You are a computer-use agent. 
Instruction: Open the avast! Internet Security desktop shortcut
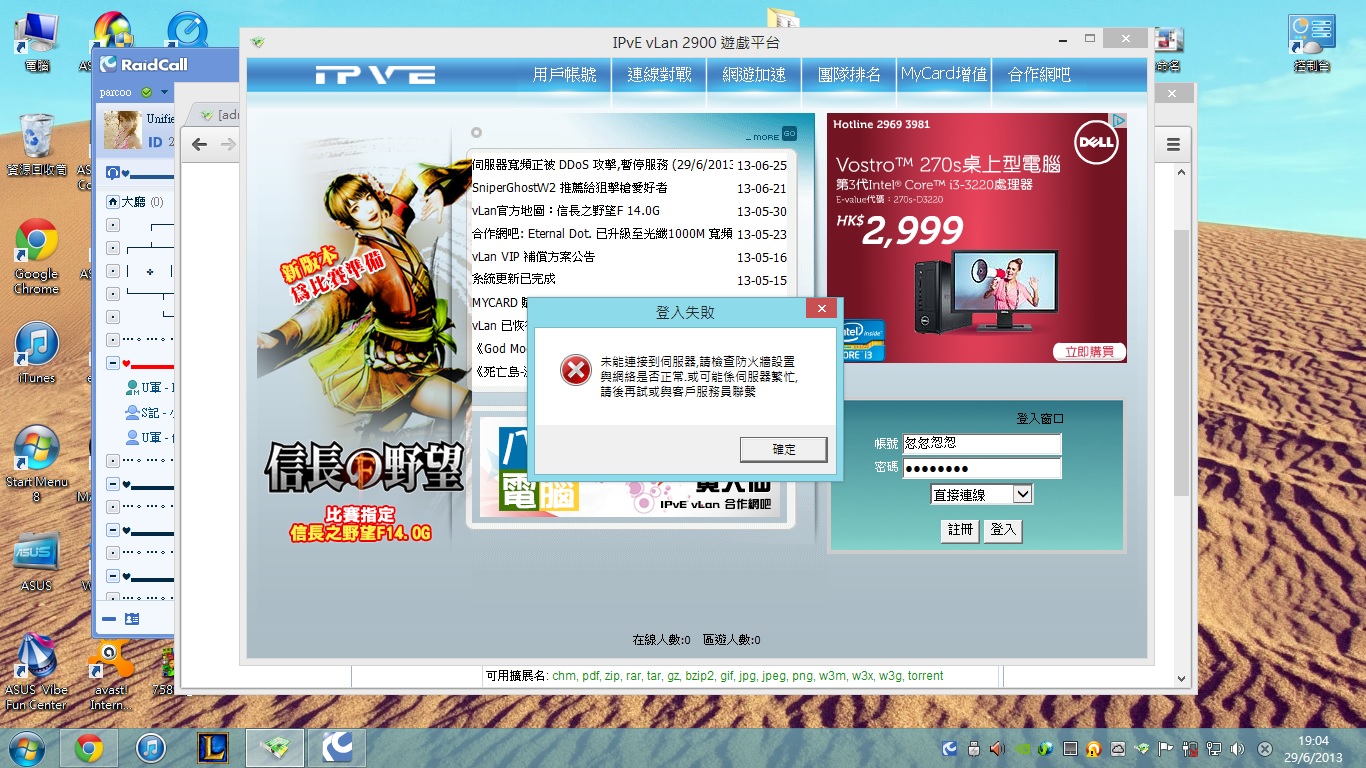tap(109, 674)
